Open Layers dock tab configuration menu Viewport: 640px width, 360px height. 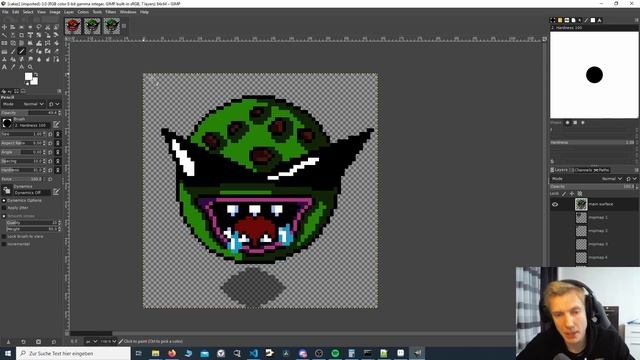click(636, 170)
